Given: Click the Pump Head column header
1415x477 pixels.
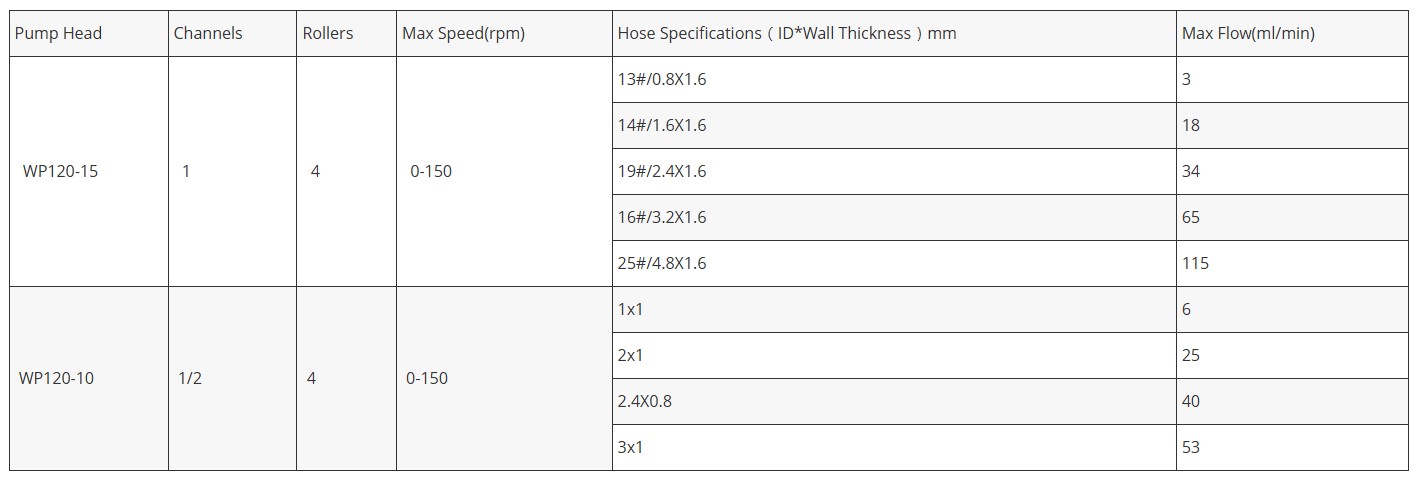Looking at the screenshot, I should (58, 34).
